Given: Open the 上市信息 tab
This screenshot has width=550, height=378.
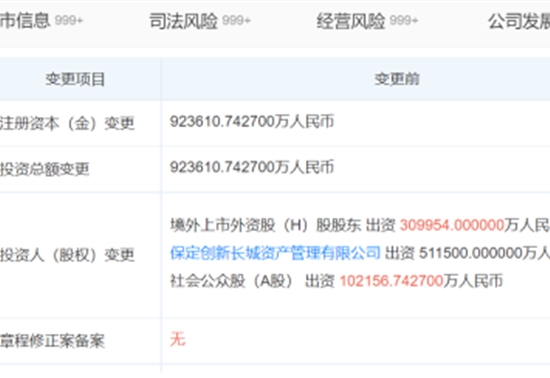Looking at the screenshot, I should coord(41,20).
